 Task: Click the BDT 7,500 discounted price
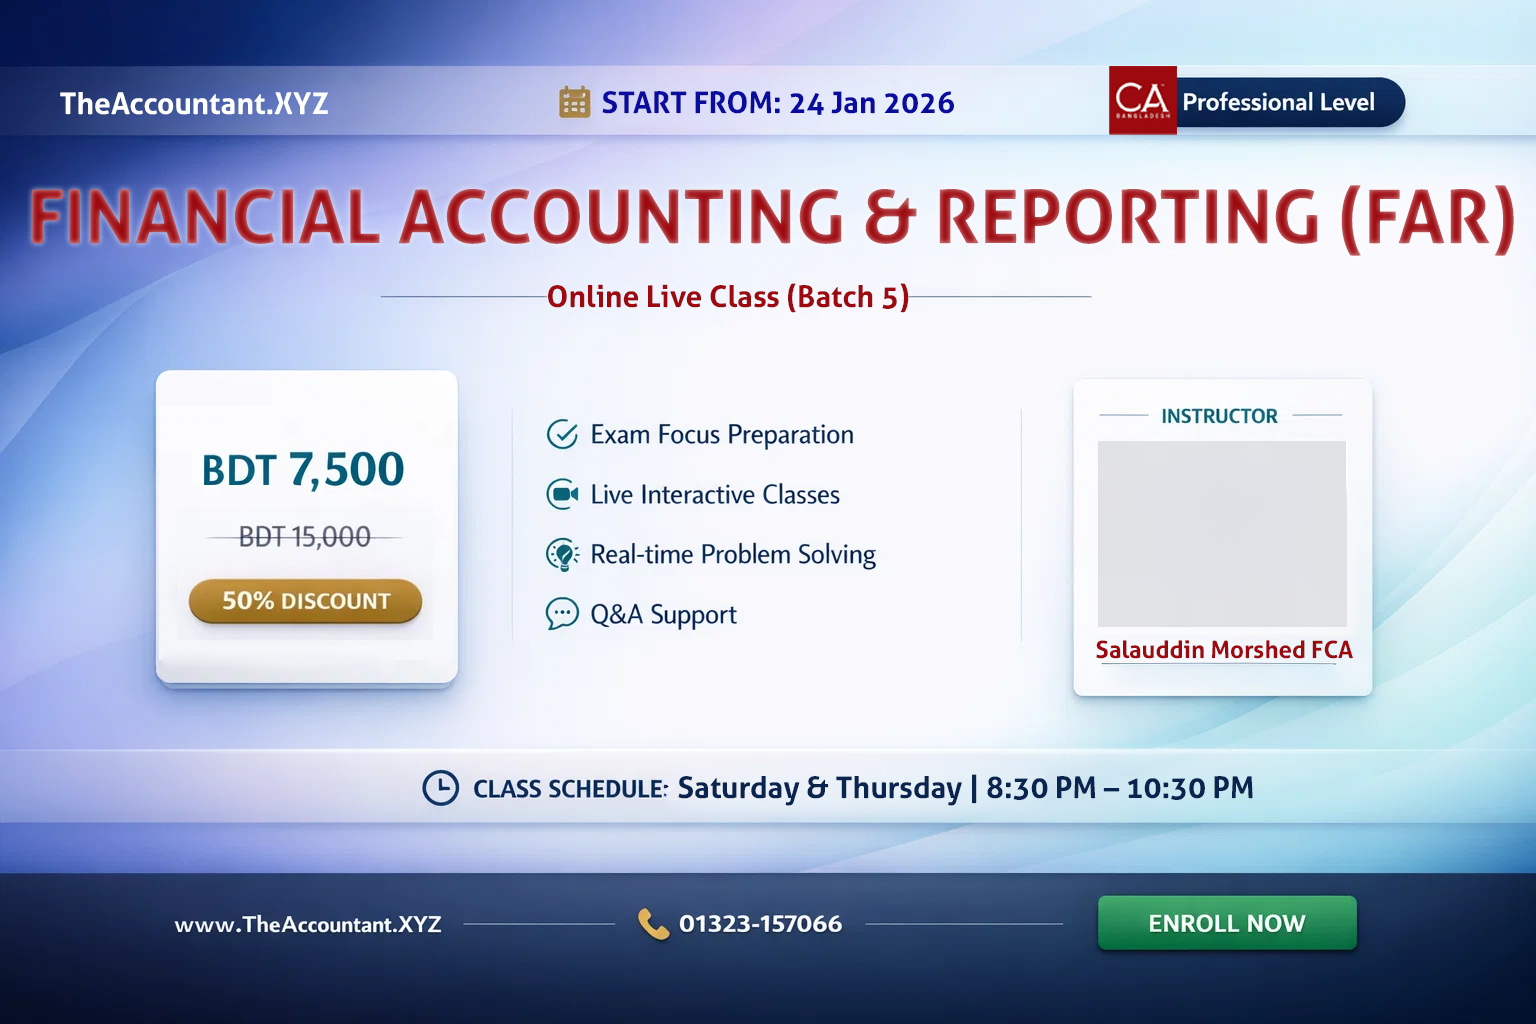tap(303, 470)
